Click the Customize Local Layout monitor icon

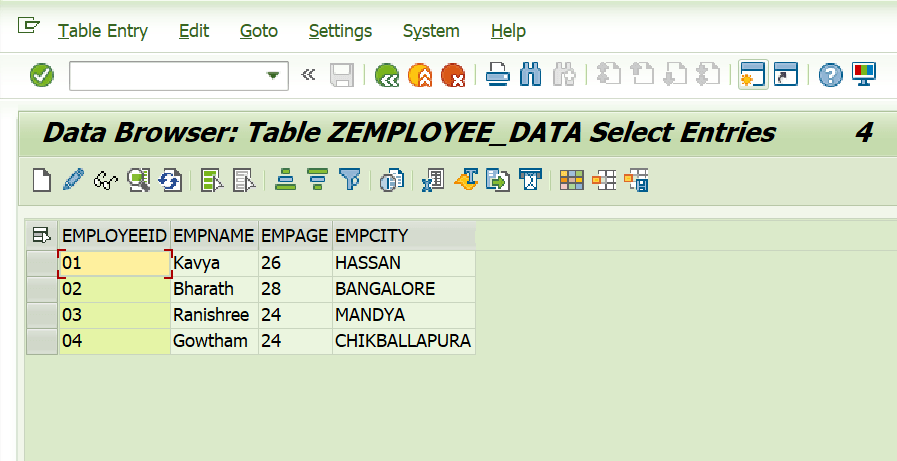click(x=863, y=75)
